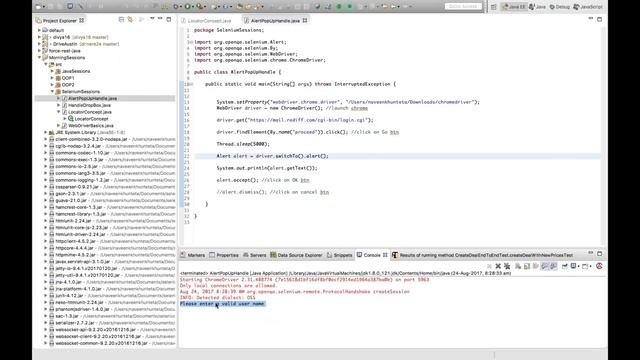Collapse all in Project Explorer
The width and height of the screenshot is (640, 360).
[x=121, y=20]
